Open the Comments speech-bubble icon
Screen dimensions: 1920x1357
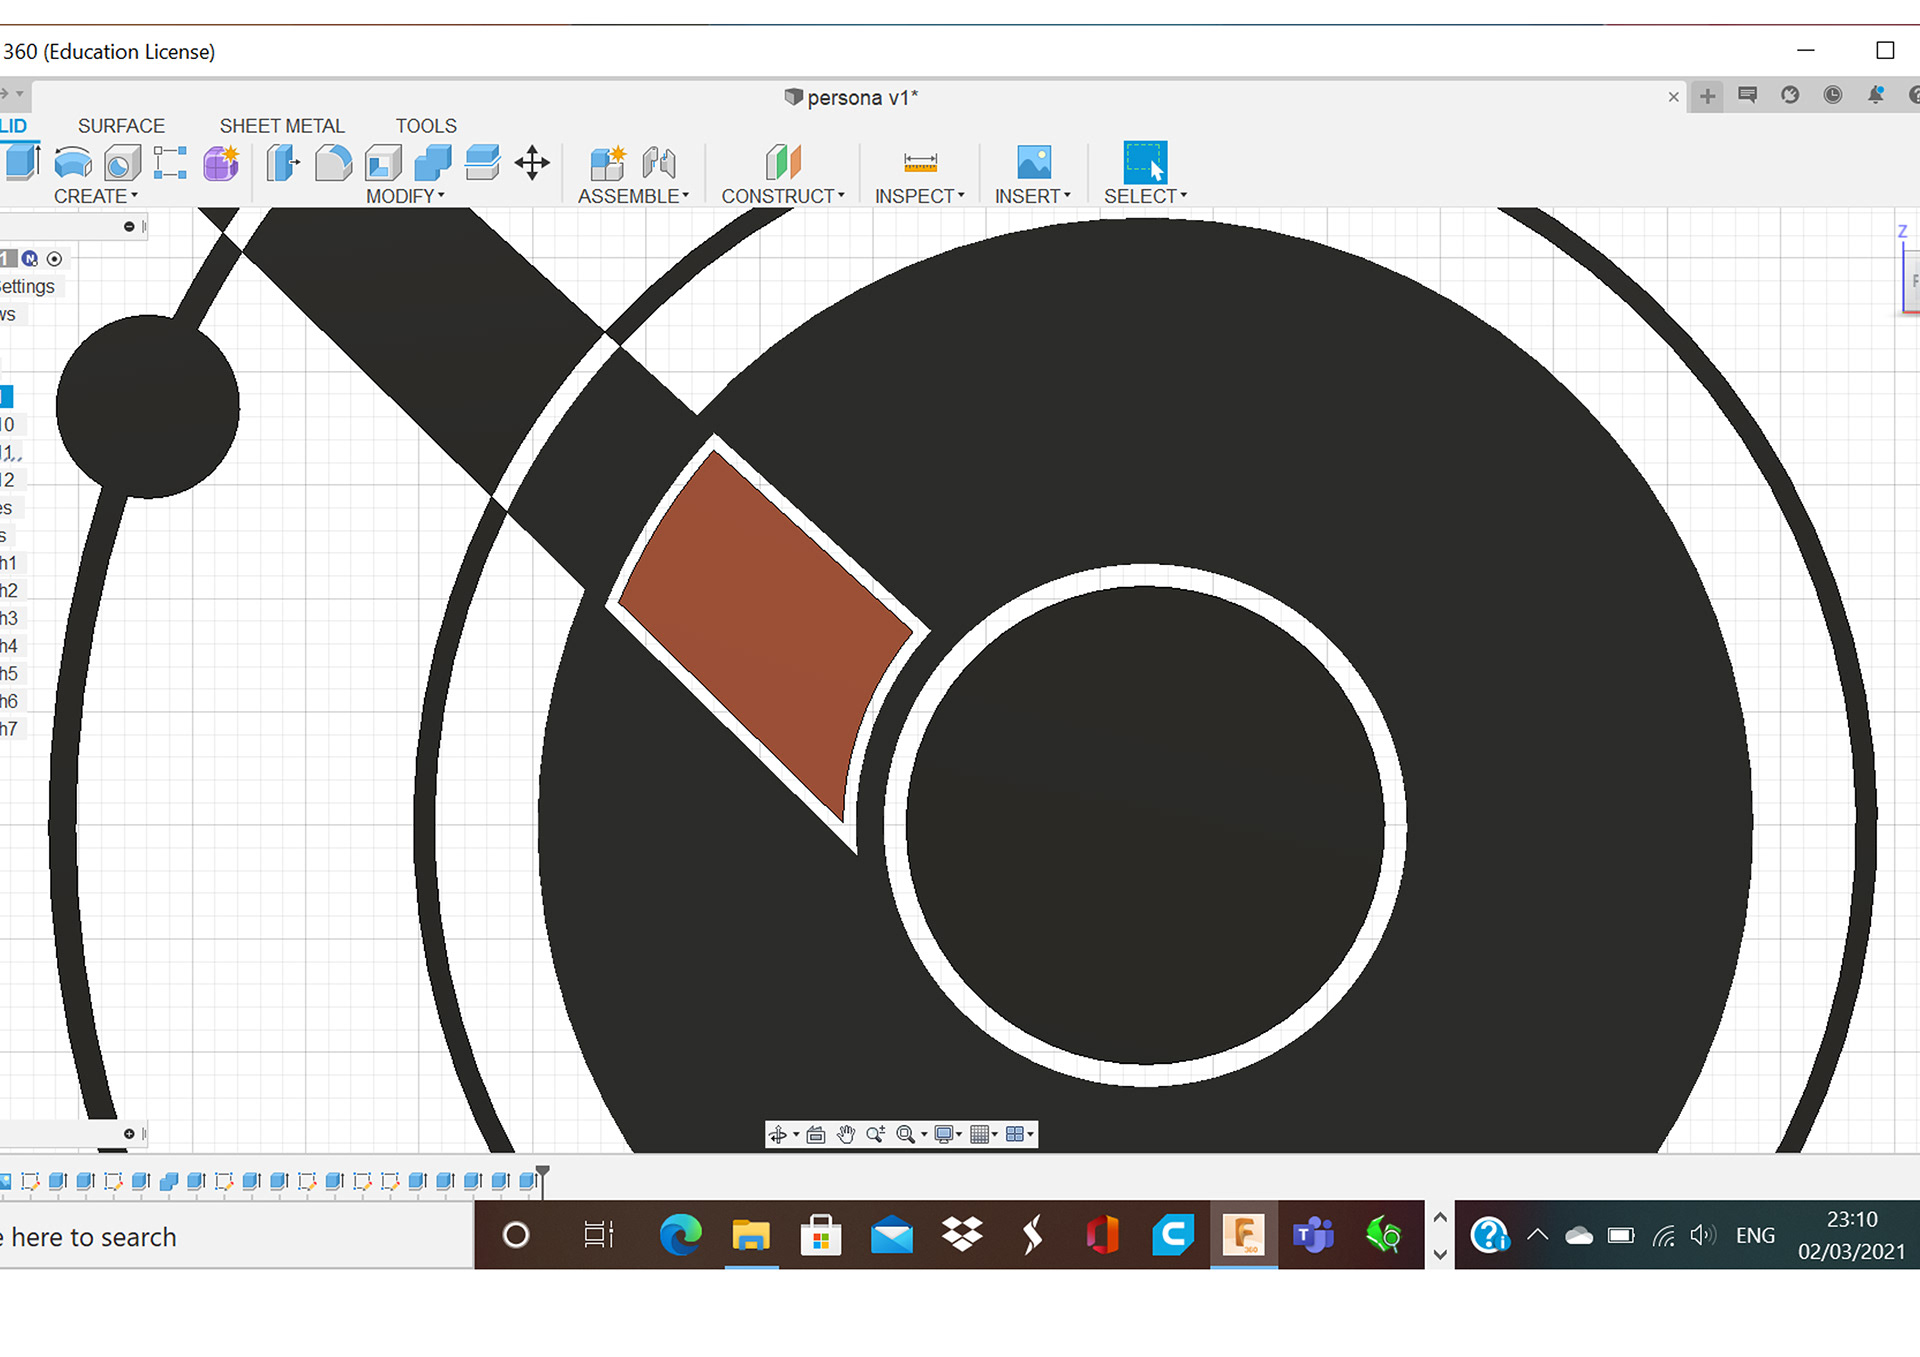(x=1748, y=95)
